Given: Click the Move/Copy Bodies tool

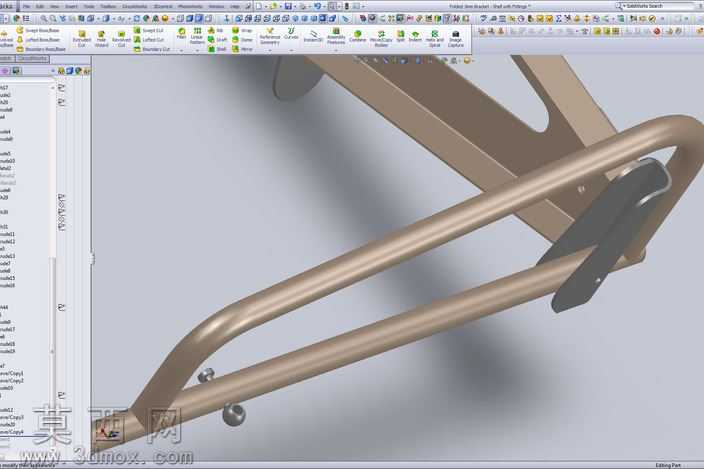Looking at the screenshot, I should tap(381, 39).
